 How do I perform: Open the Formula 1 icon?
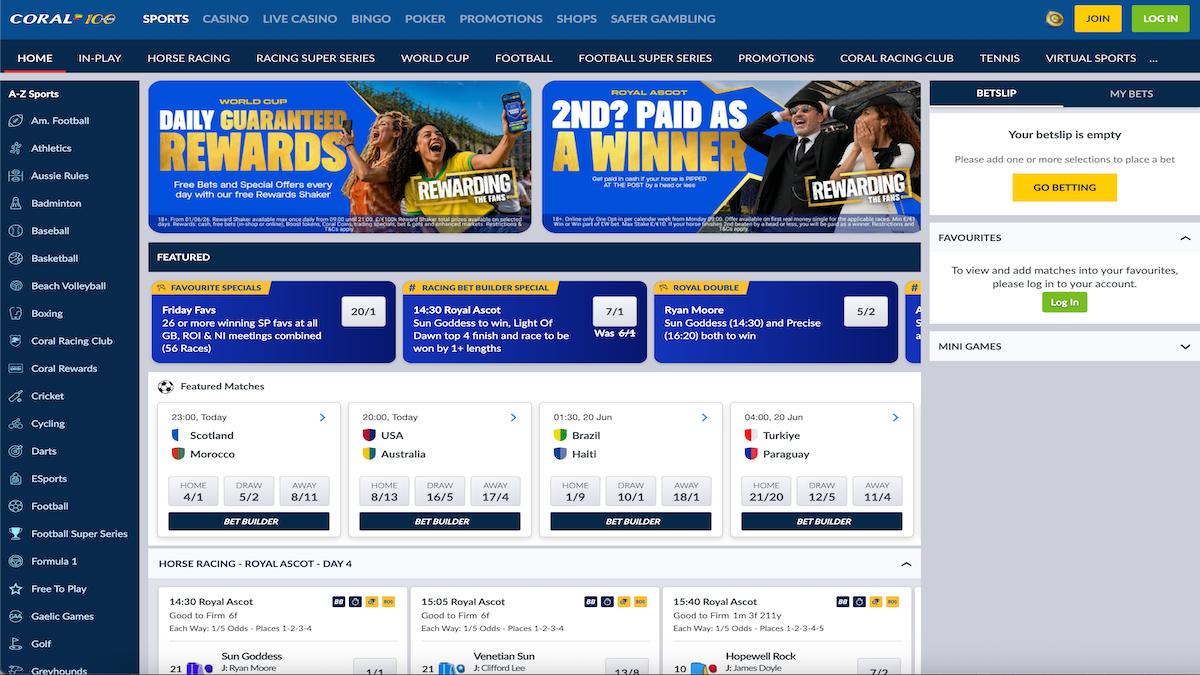(15, 561)
